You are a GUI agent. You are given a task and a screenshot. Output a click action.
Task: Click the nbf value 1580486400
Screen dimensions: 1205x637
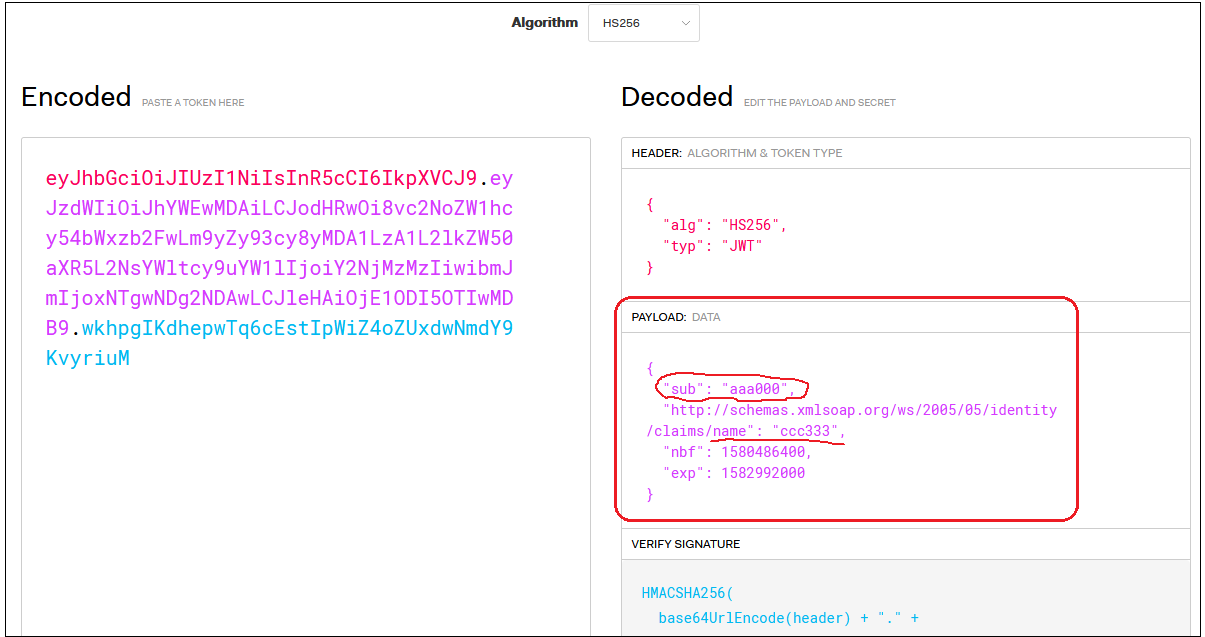pos(766,452)
